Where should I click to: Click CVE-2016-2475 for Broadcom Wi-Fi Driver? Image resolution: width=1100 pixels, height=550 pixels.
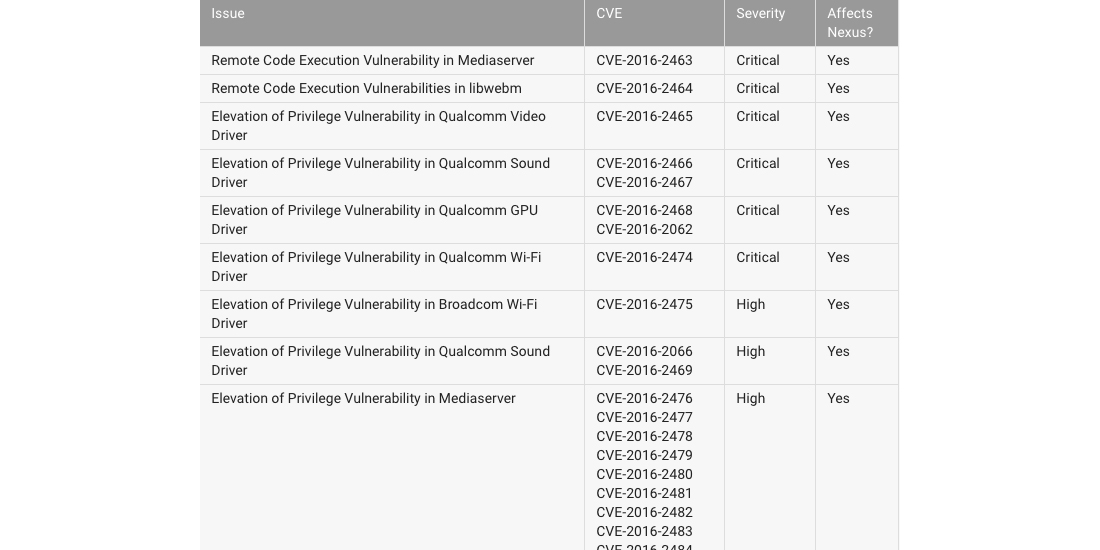(644, 304)
